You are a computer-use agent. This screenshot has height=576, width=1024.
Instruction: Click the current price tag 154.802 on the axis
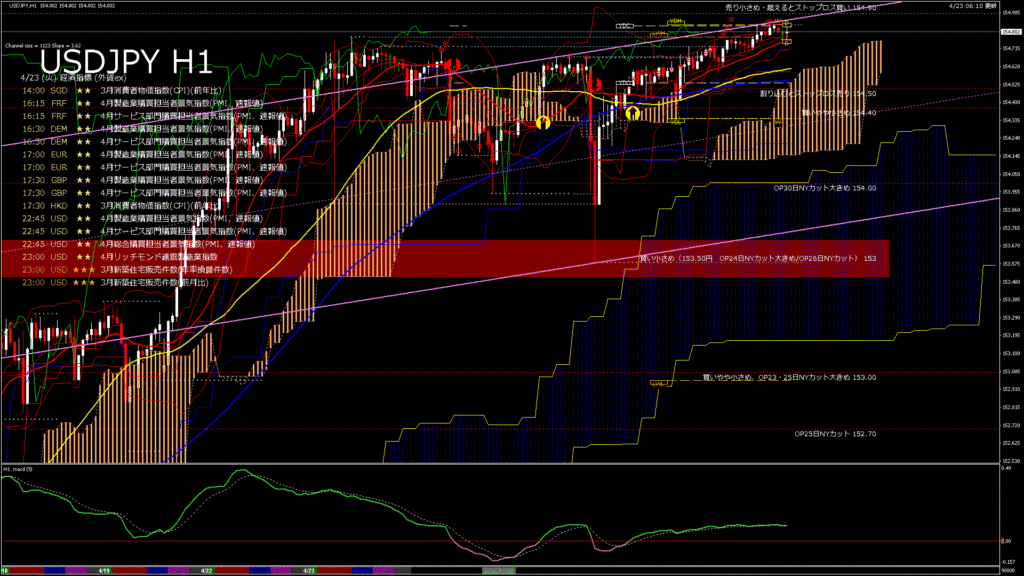click(x=1009, y=33)
